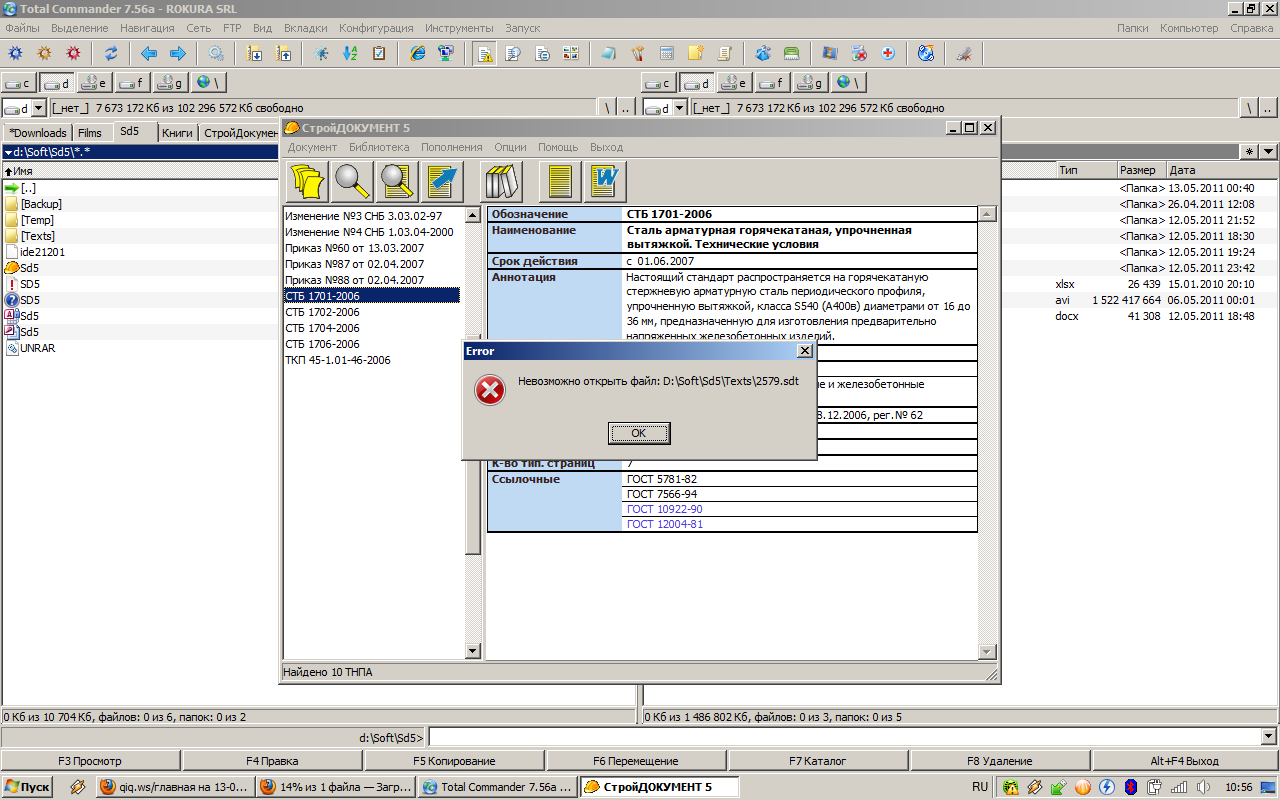This screenshot has width=1280, height=800.
Task: Select drive g button in right panel
Action: [x=810, y=83]
